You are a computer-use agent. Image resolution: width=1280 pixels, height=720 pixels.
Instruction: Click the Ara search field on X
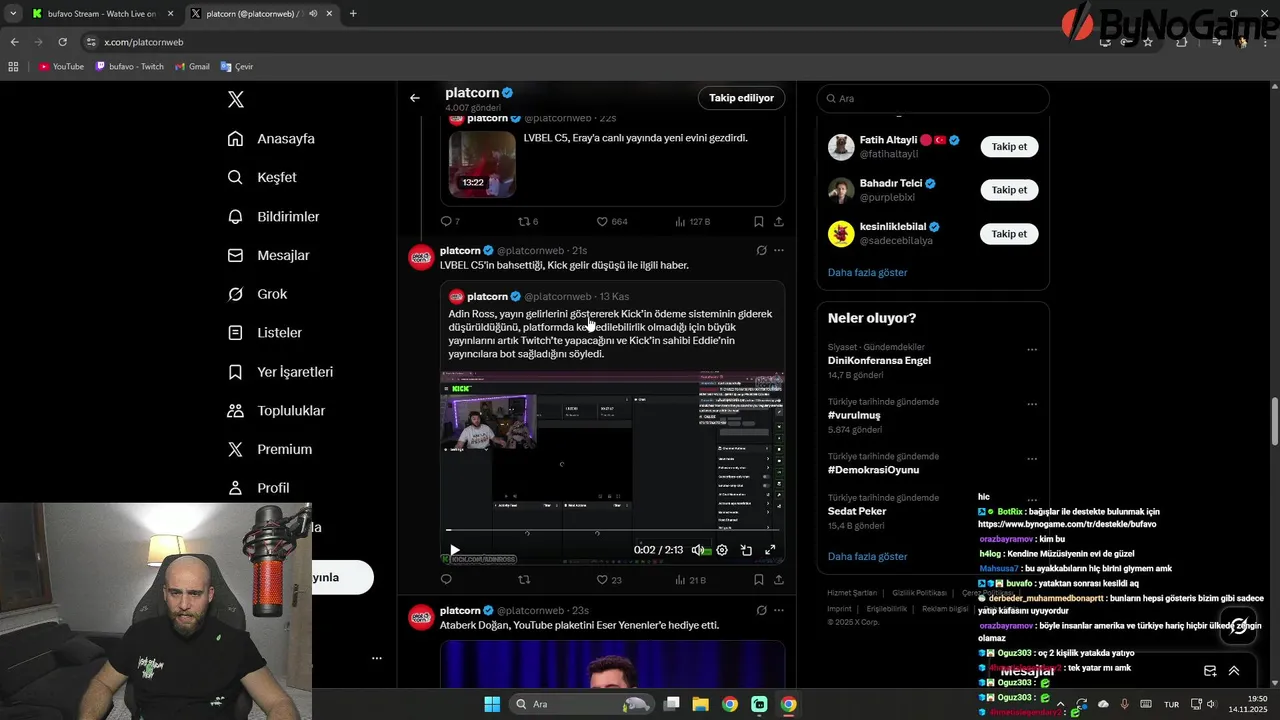point(933,99)
